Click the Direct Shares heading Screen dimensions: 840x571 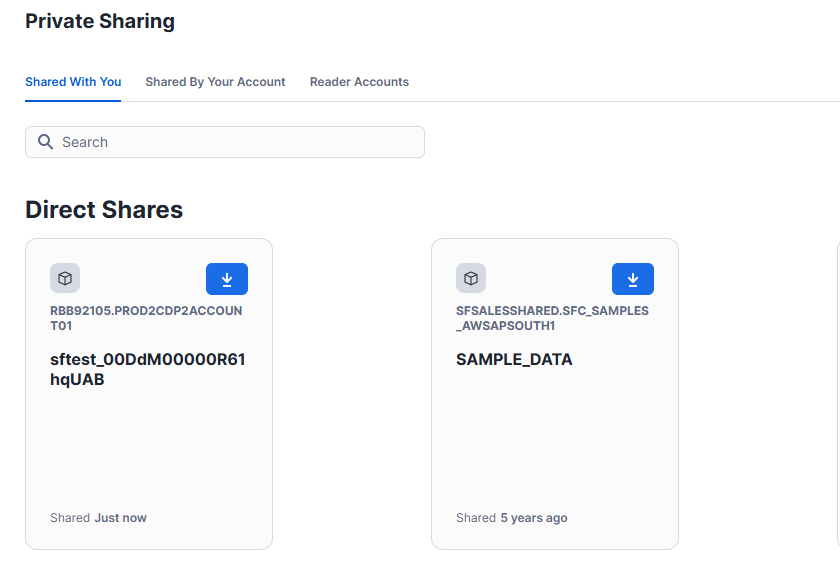coord(104,209)
